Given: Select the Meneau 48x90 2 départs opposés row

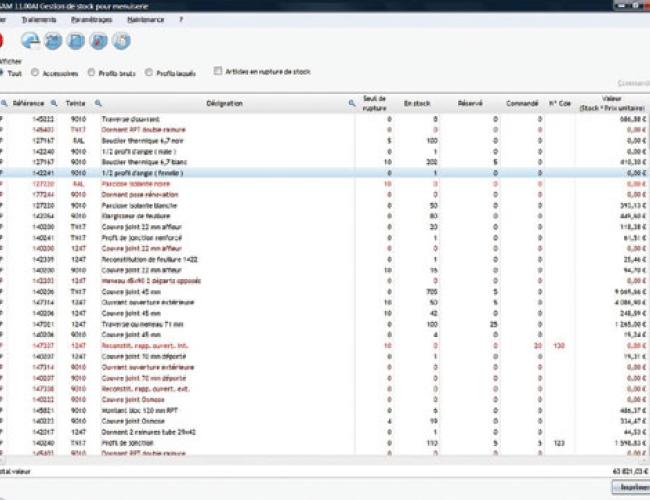Looking at the screenshot, I should tap(323, 281).
